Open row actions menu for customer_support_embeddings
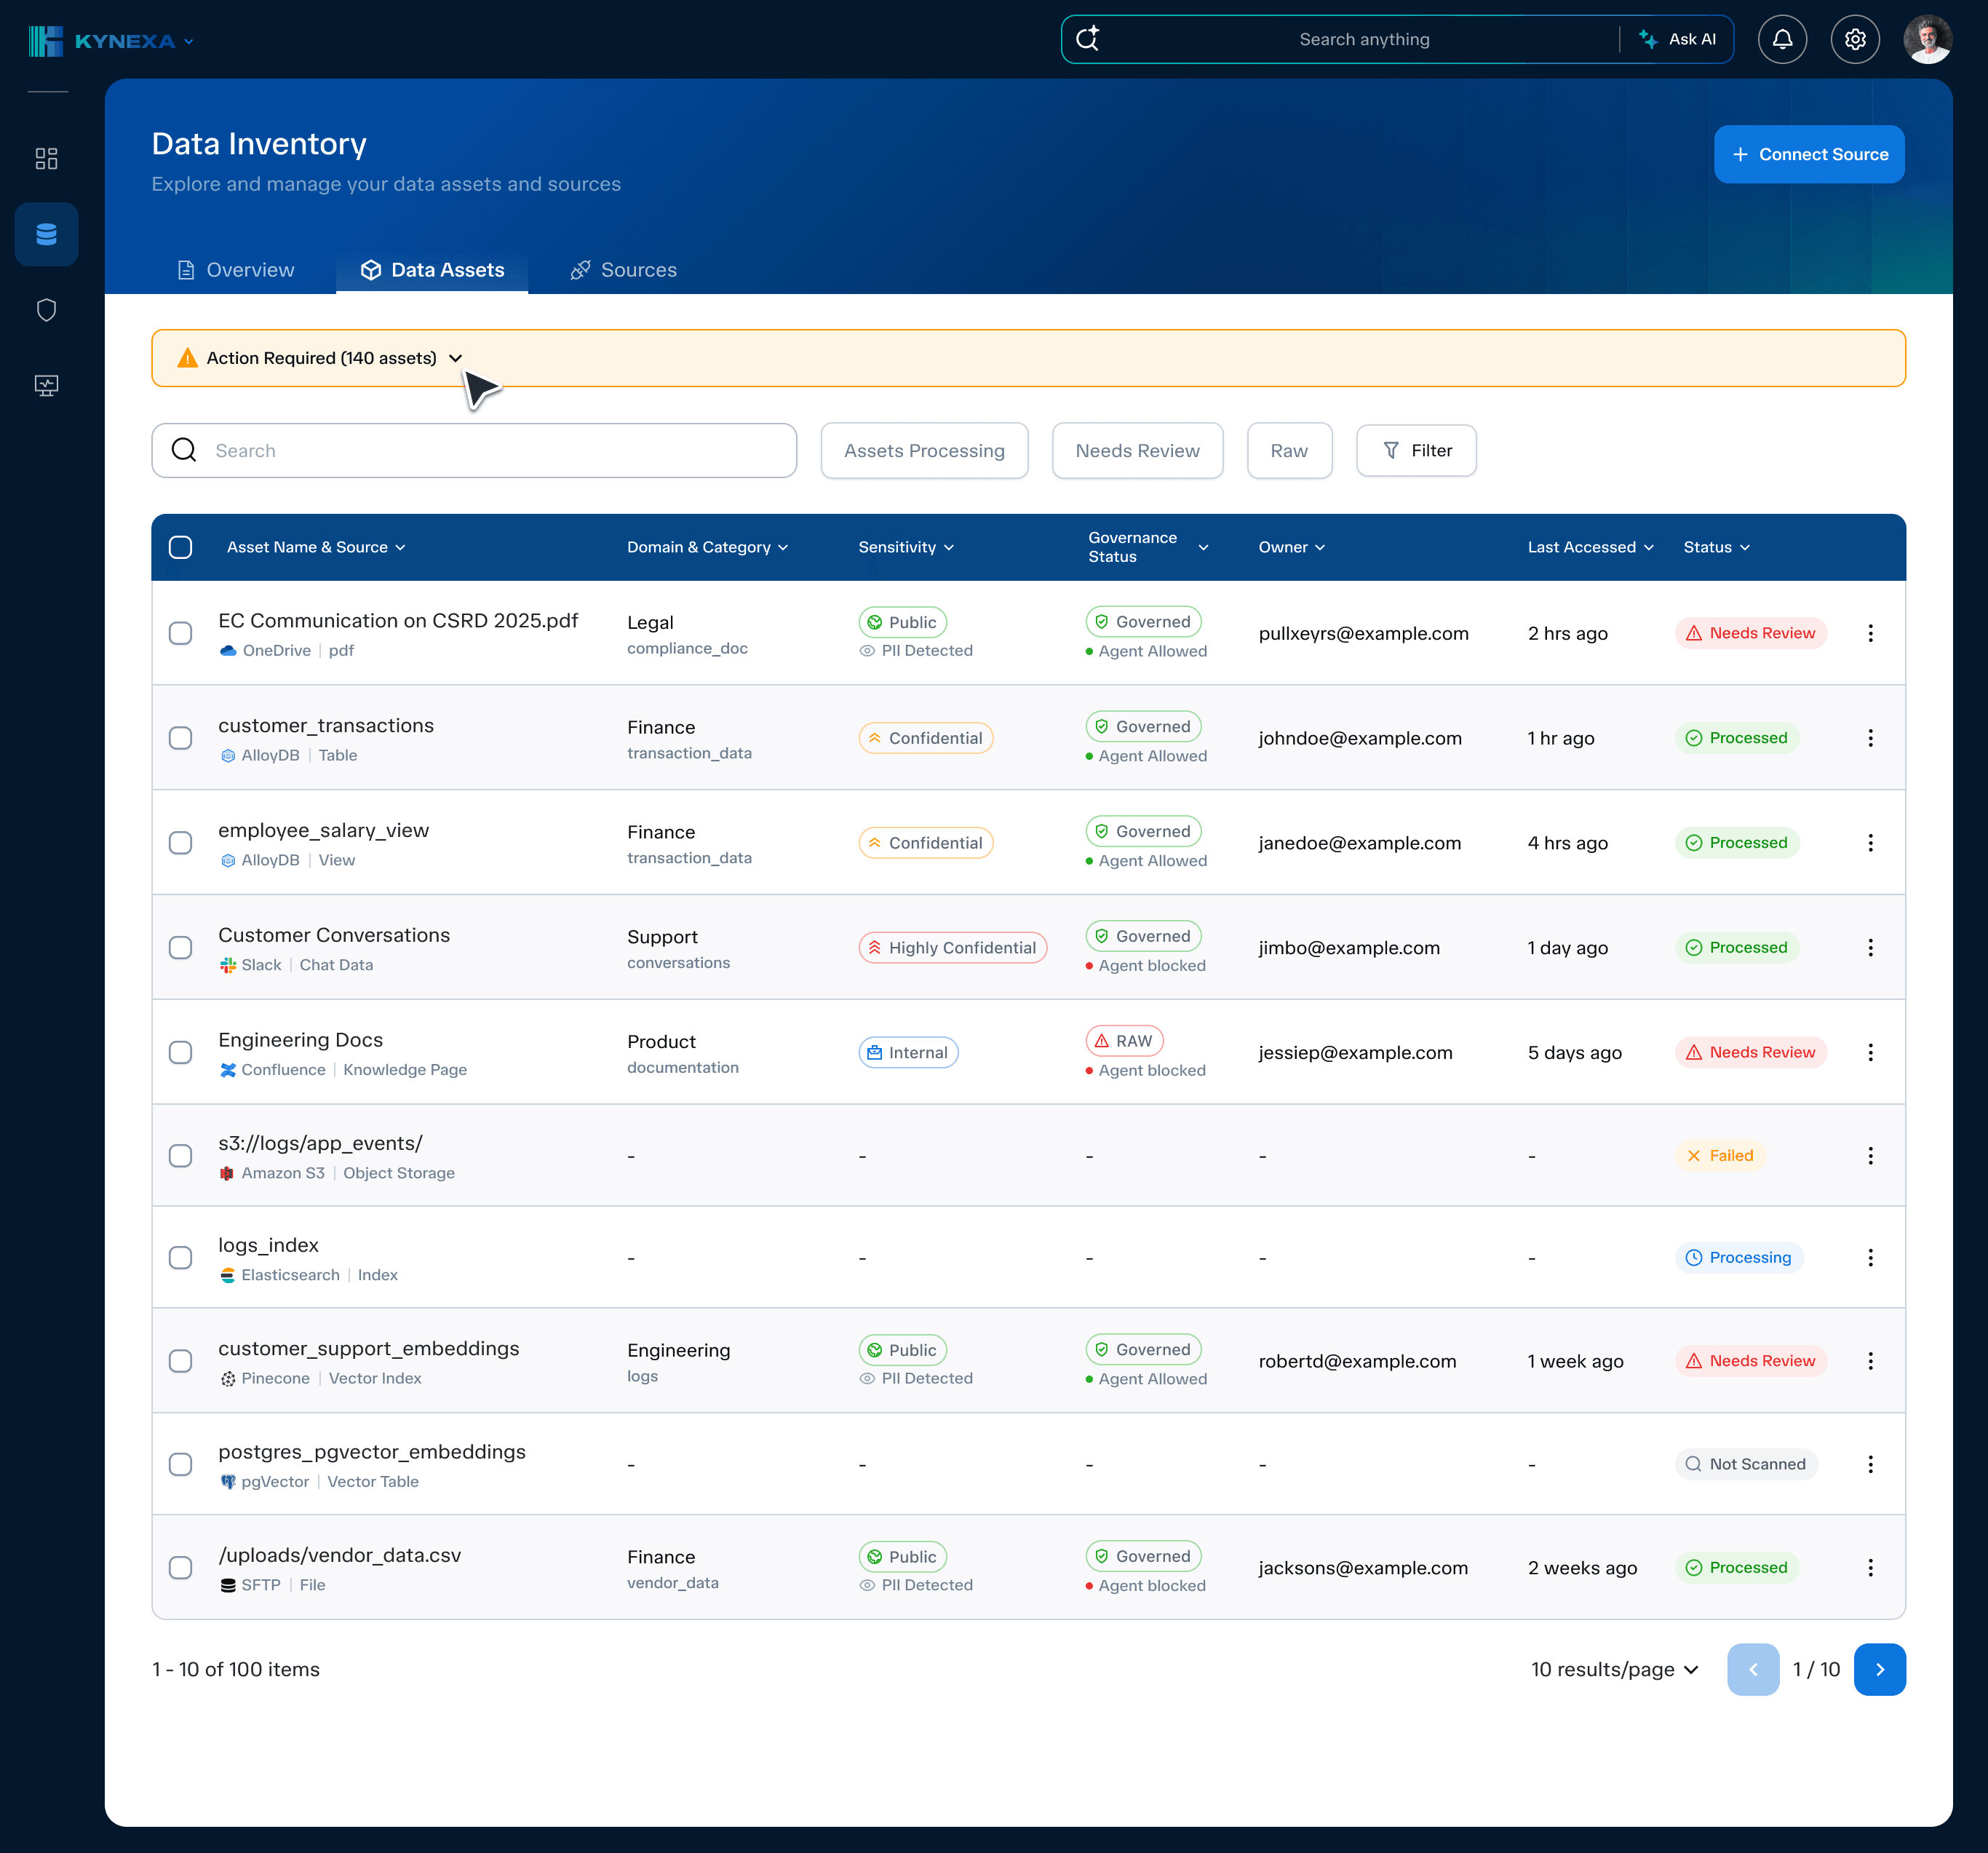Screen dimensions: 1988x1853 tap(1870, 1361)
